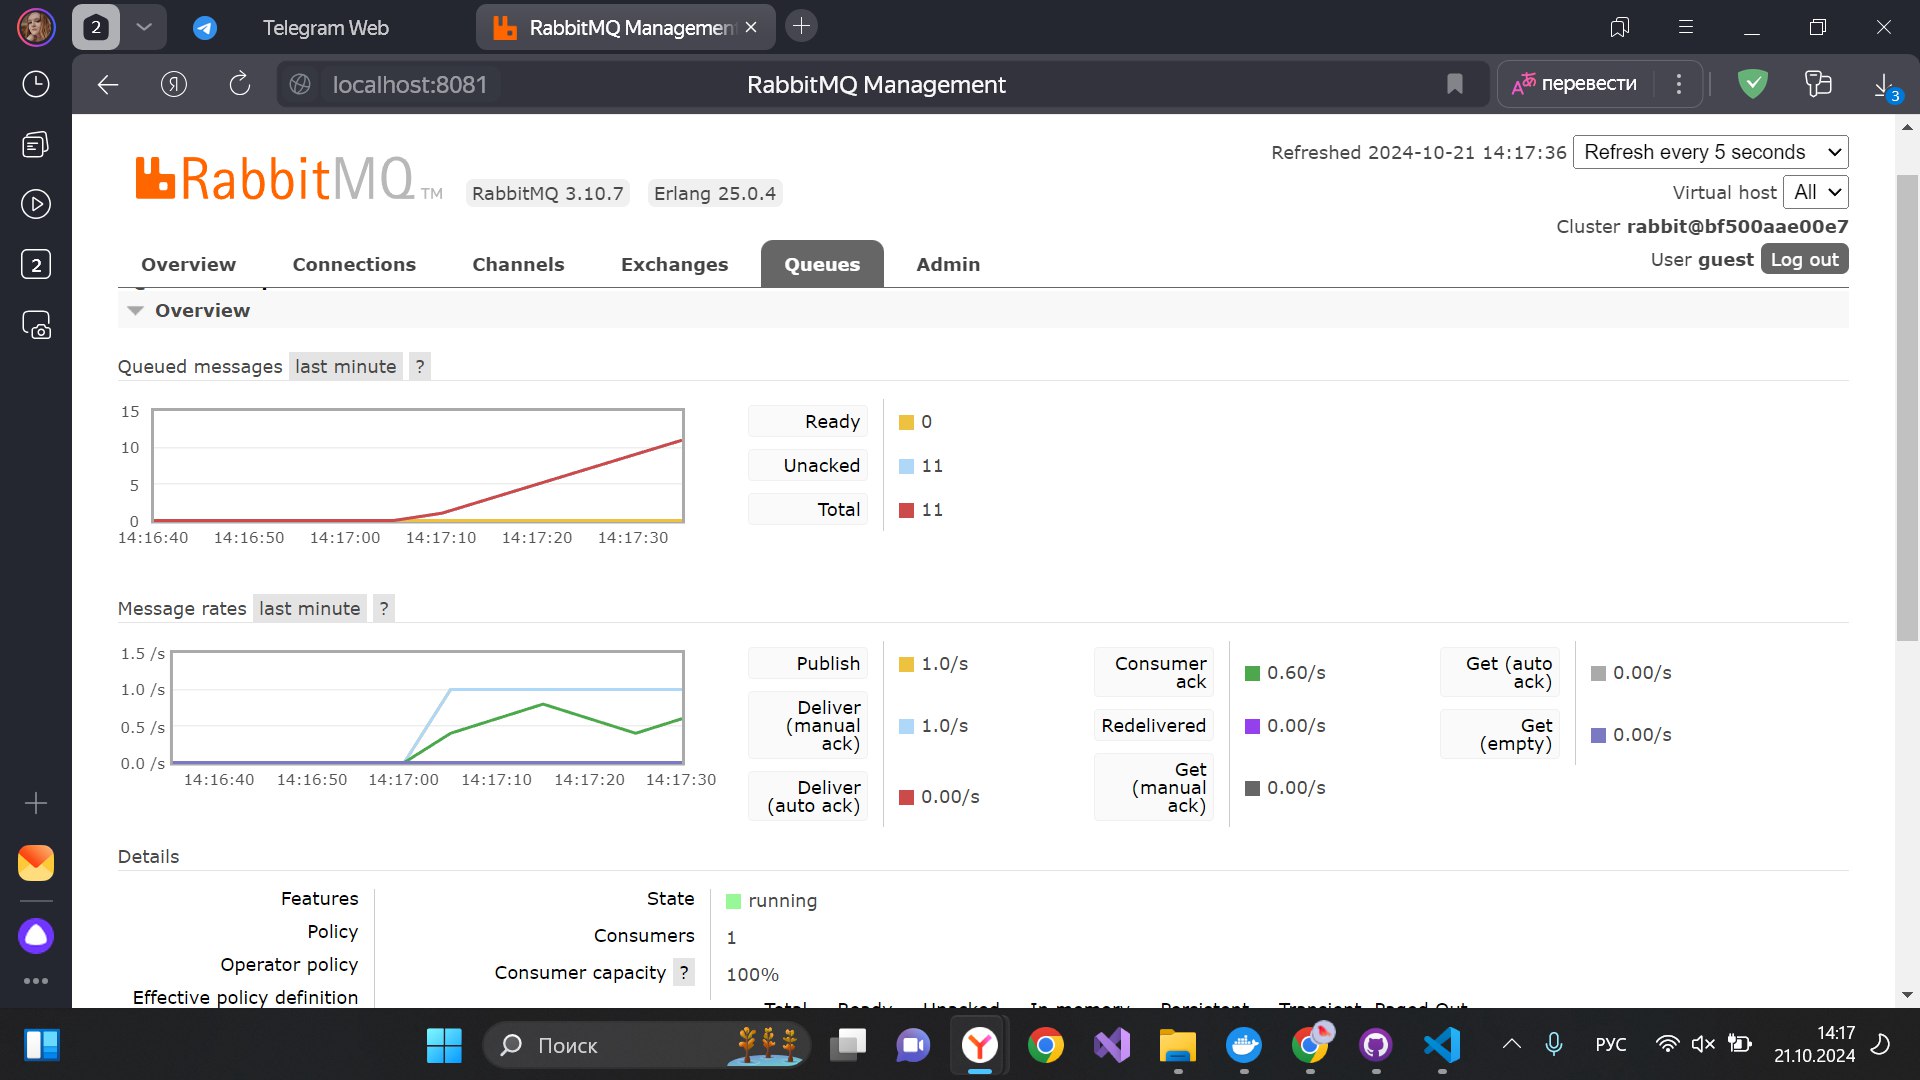Click the RabbitMQ logo
This screenshot has width=1920, height=1080.
(x=288, y=179)
